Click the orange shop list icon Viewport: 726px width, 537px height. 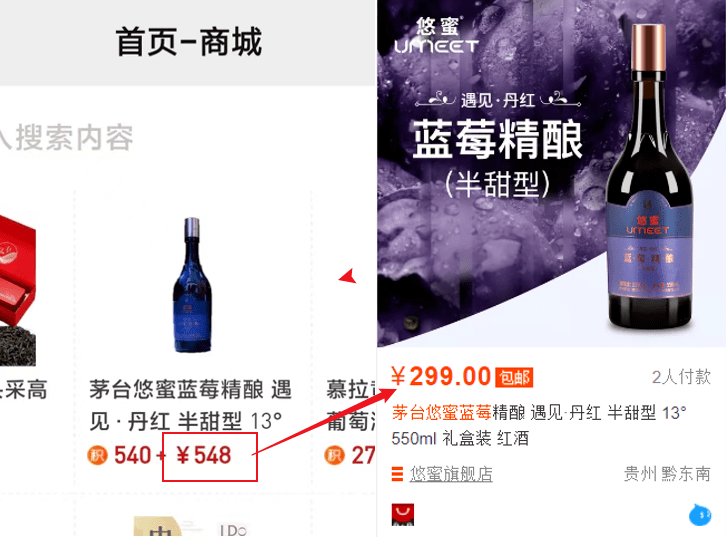click(397, 474)
